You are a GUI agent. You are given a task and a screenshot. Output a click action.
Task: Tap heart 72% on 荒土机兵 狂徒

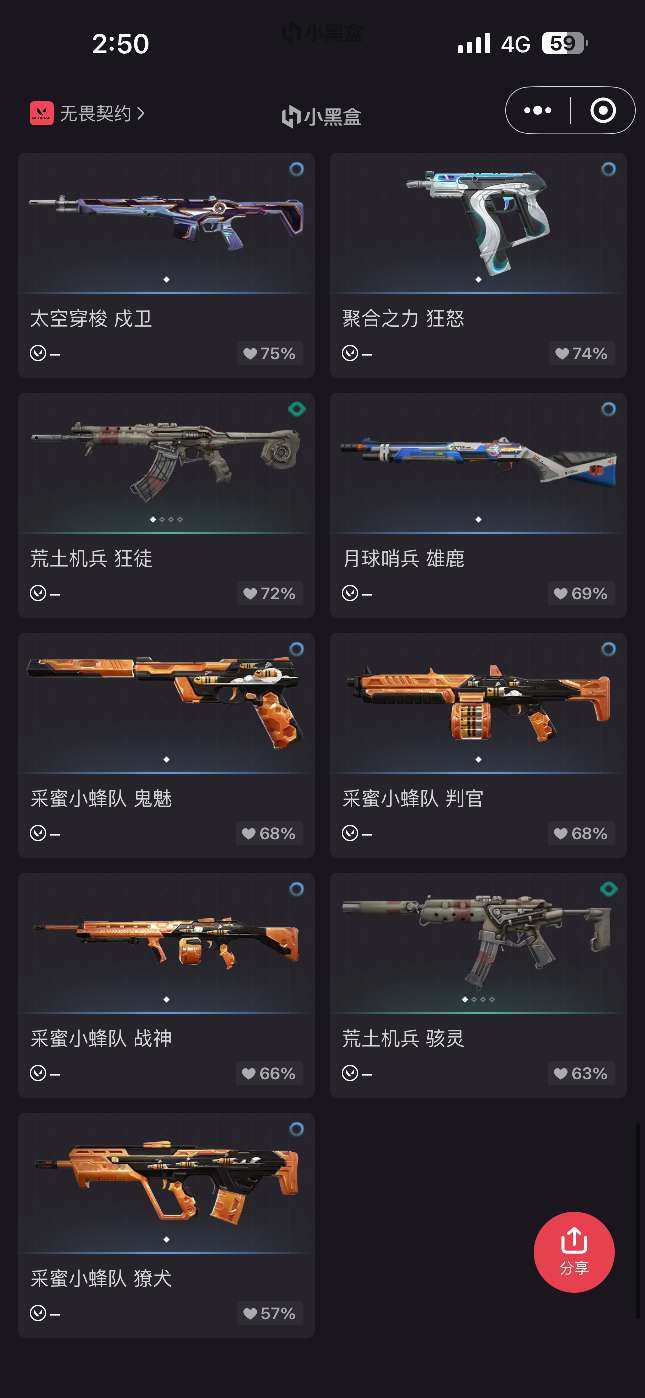pyautogui.click(x=270, y=593)
